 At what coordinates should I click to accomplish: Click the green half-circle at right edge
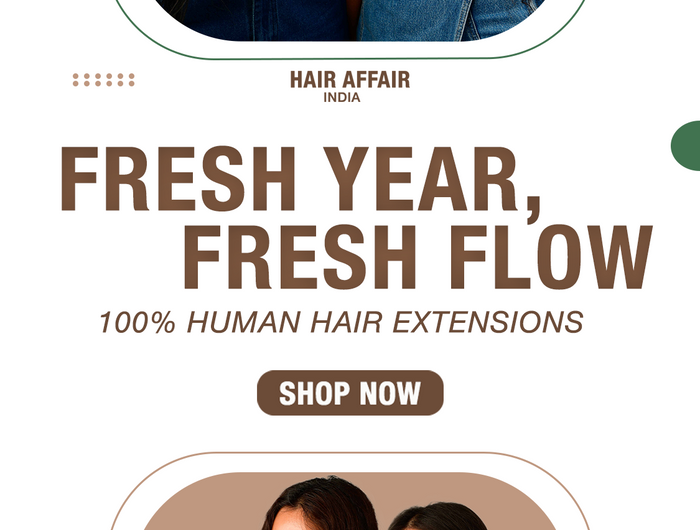coord(686,145)
